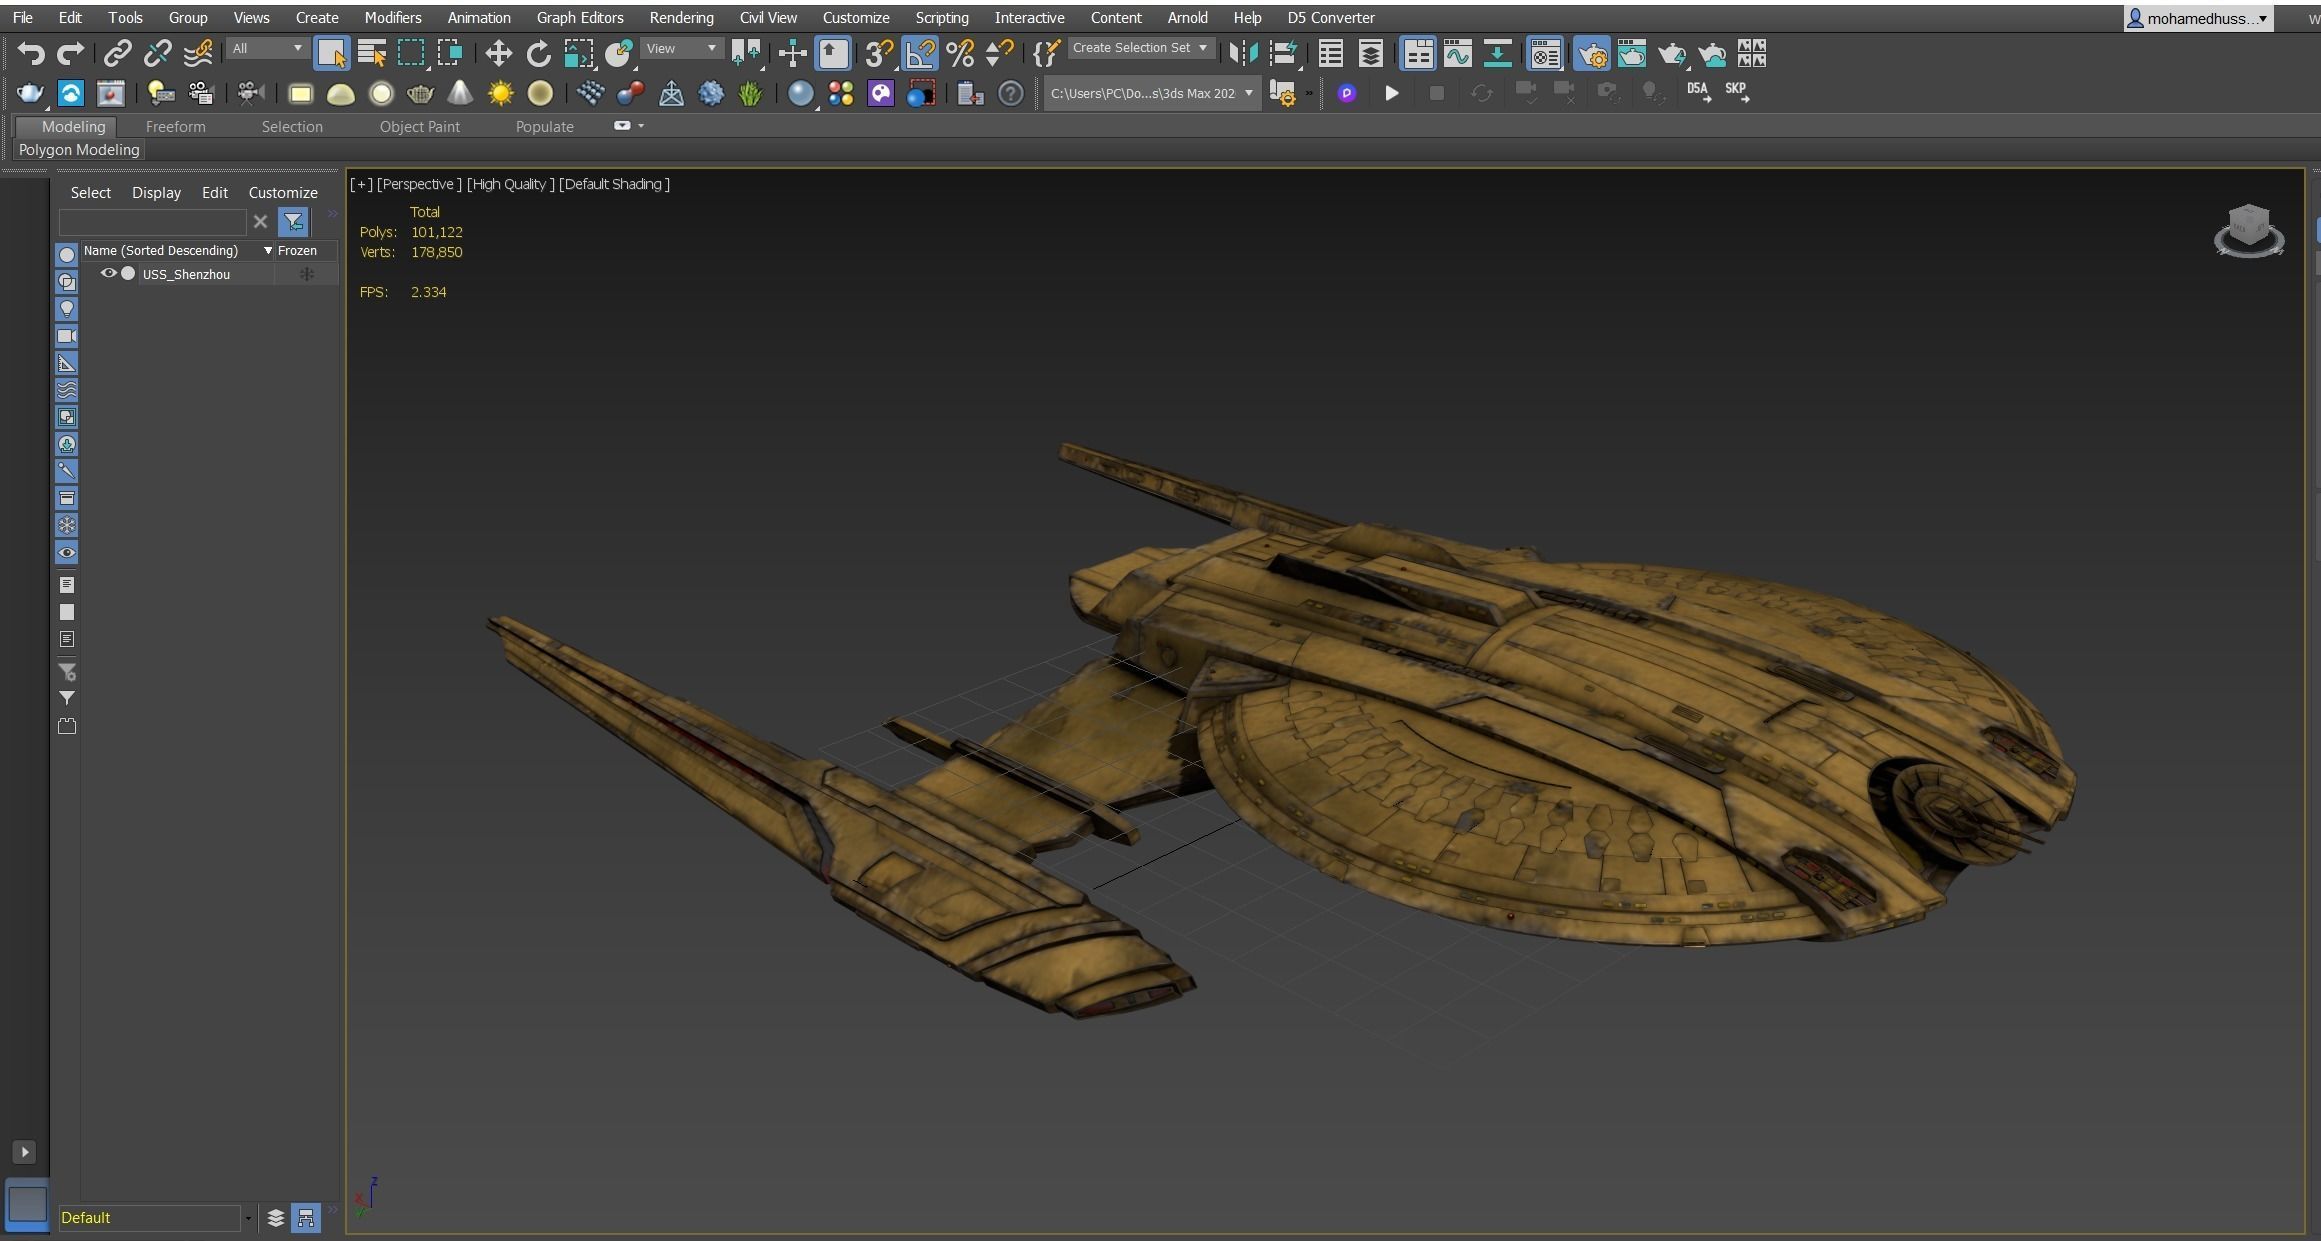Viewport: 2321px width, 1241px height.
Task: Switch to the Populate ribbon tab
Action: pos(544,127)
